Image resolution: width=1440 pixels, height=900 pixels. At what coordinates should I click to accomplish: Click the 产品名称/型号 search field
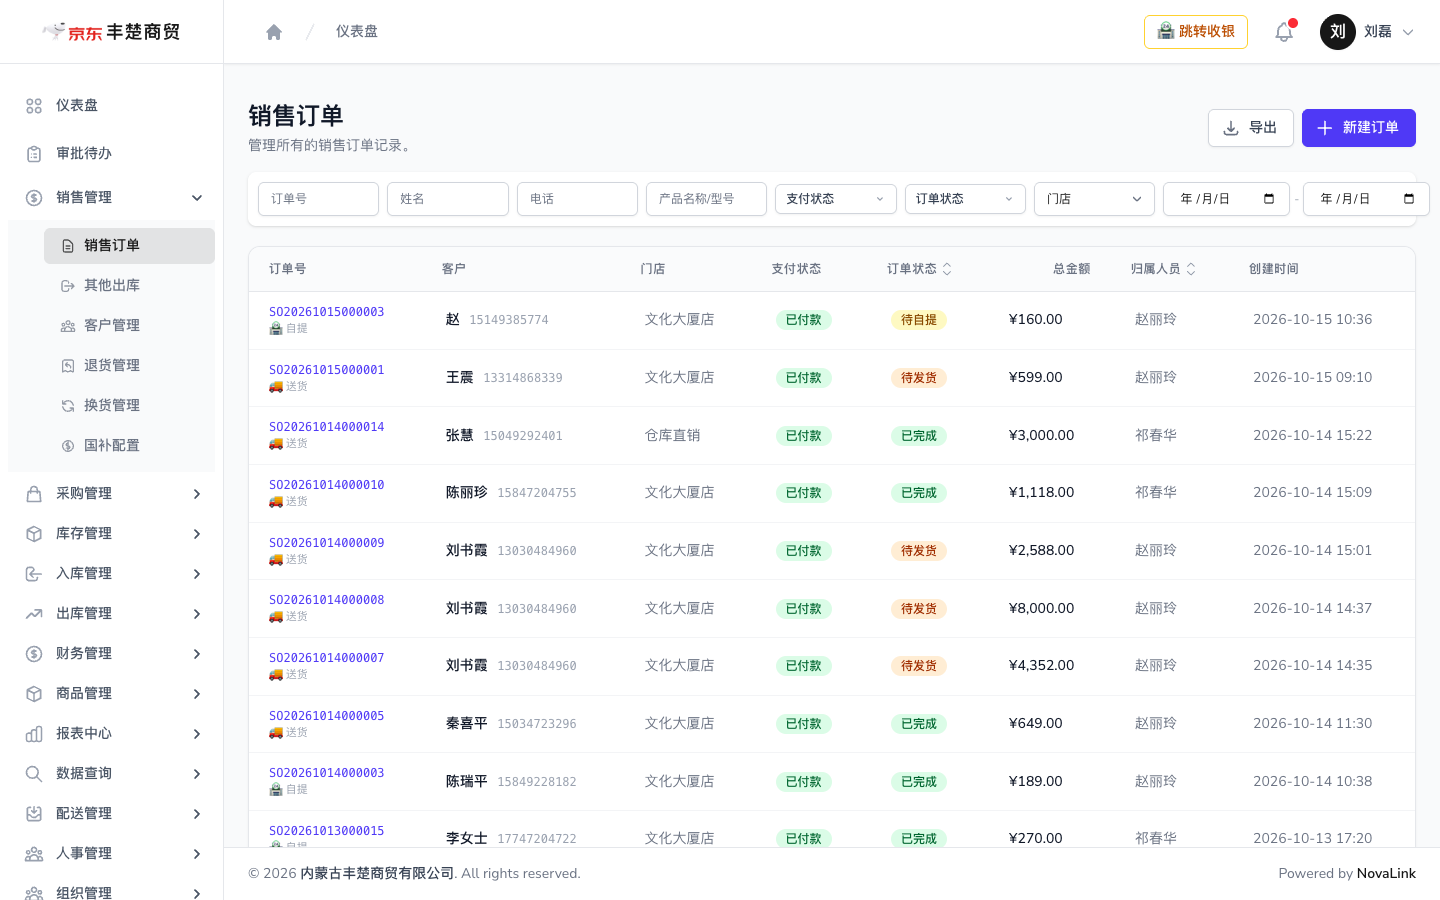(706, 199)
